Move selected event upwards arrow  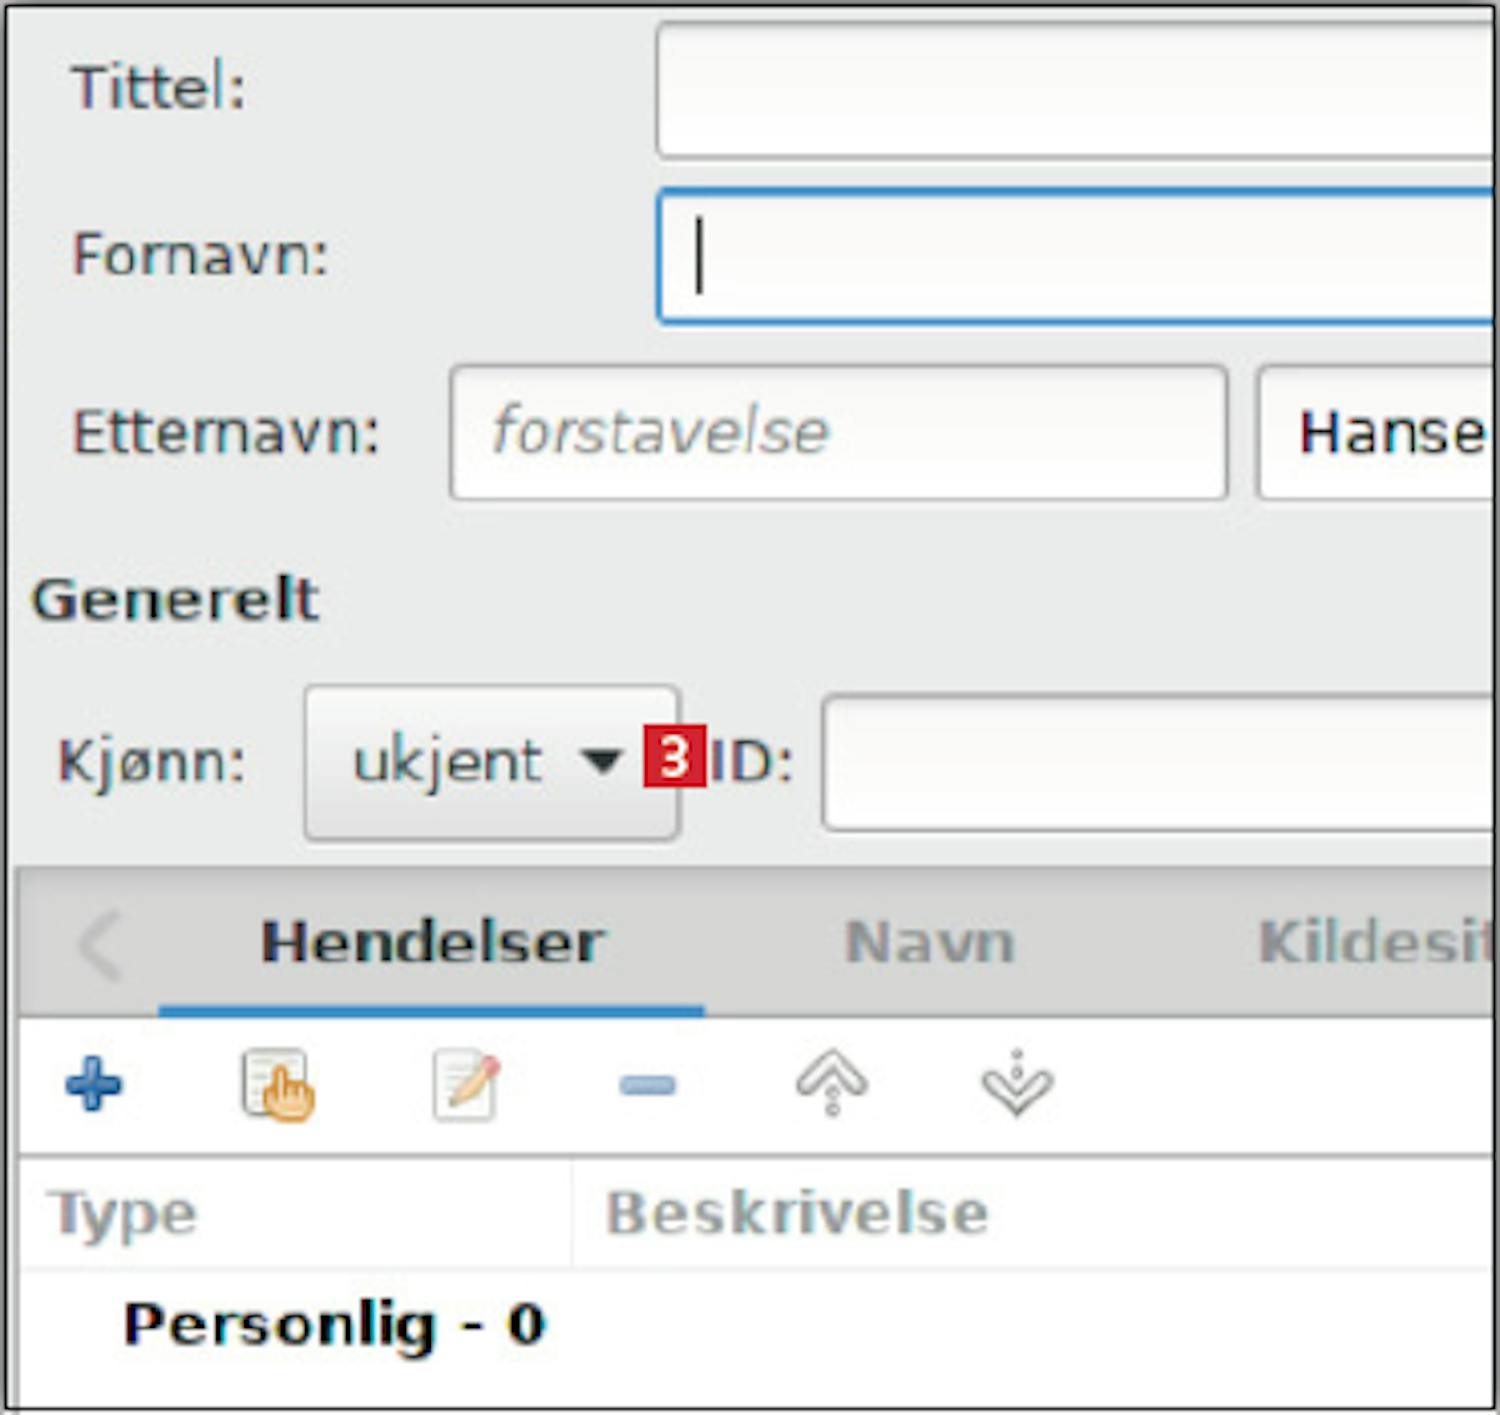[831, 1083]
